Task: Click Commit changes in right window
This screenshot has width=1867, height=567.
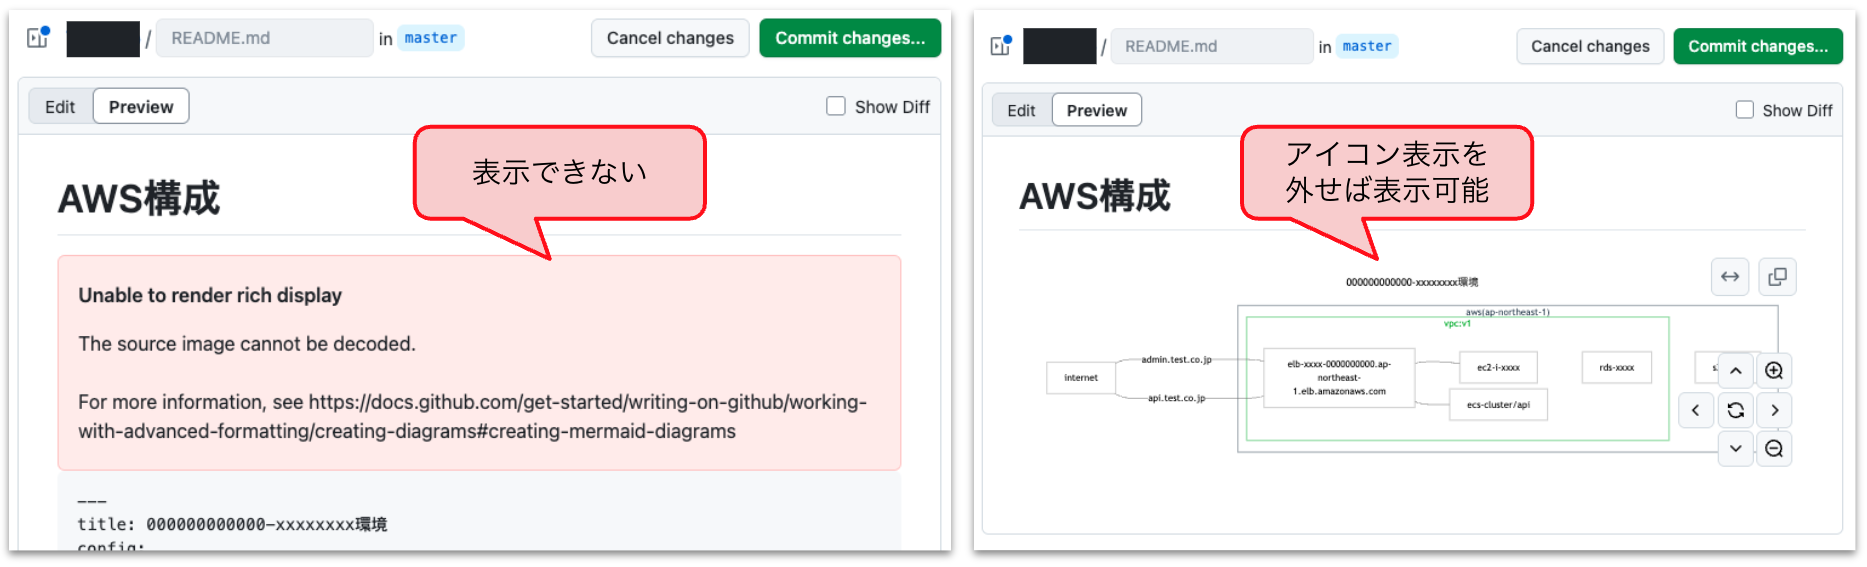Action: [x=1758, y=46]
